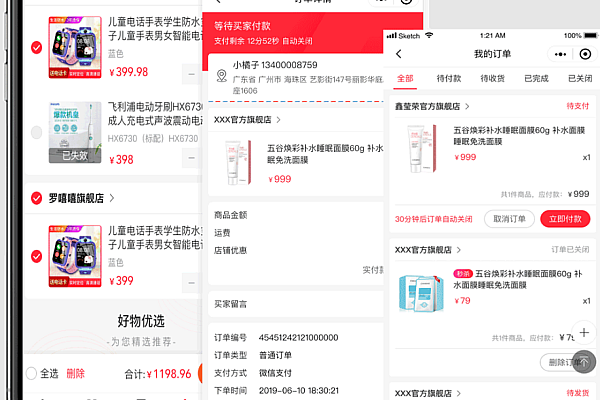This screenshot has height=400, width=600.
Task: Tap the 秒杀 tagged mask product title
Action: point(518,279)
